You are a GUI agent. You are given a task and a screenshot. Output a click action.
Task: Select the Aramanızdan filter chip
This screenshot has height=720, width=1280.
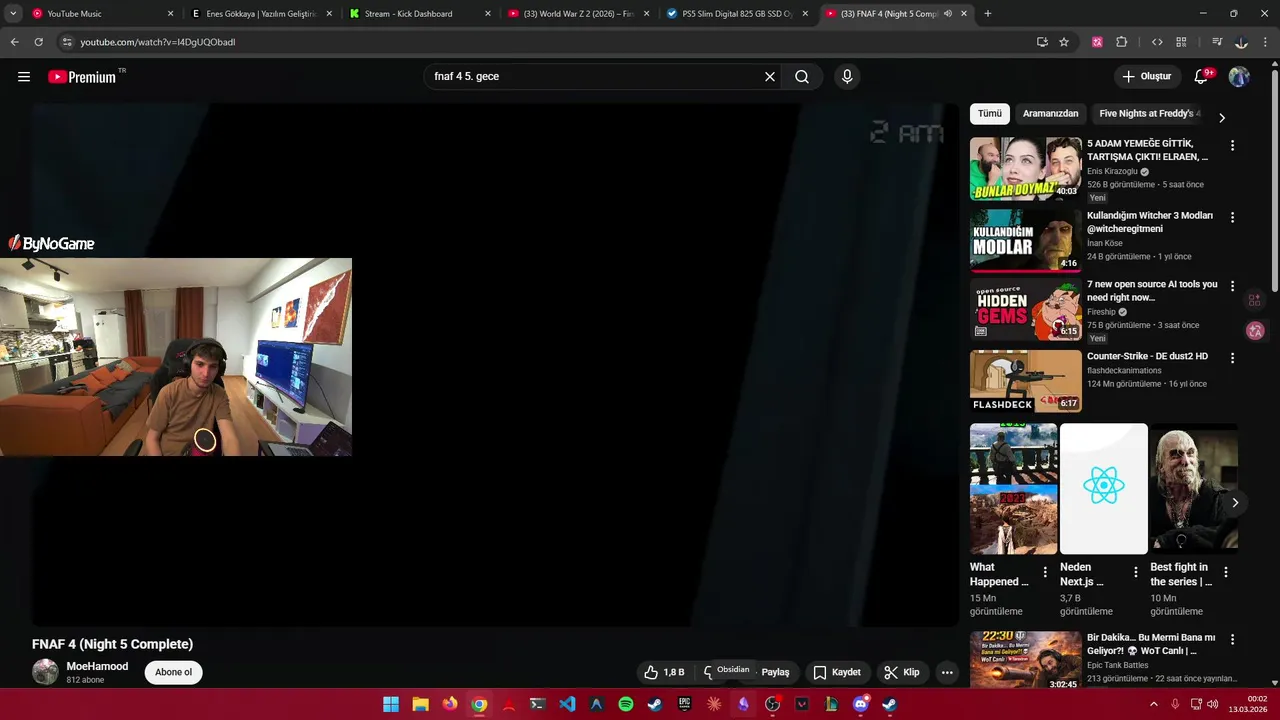(x=1050, y=114)
